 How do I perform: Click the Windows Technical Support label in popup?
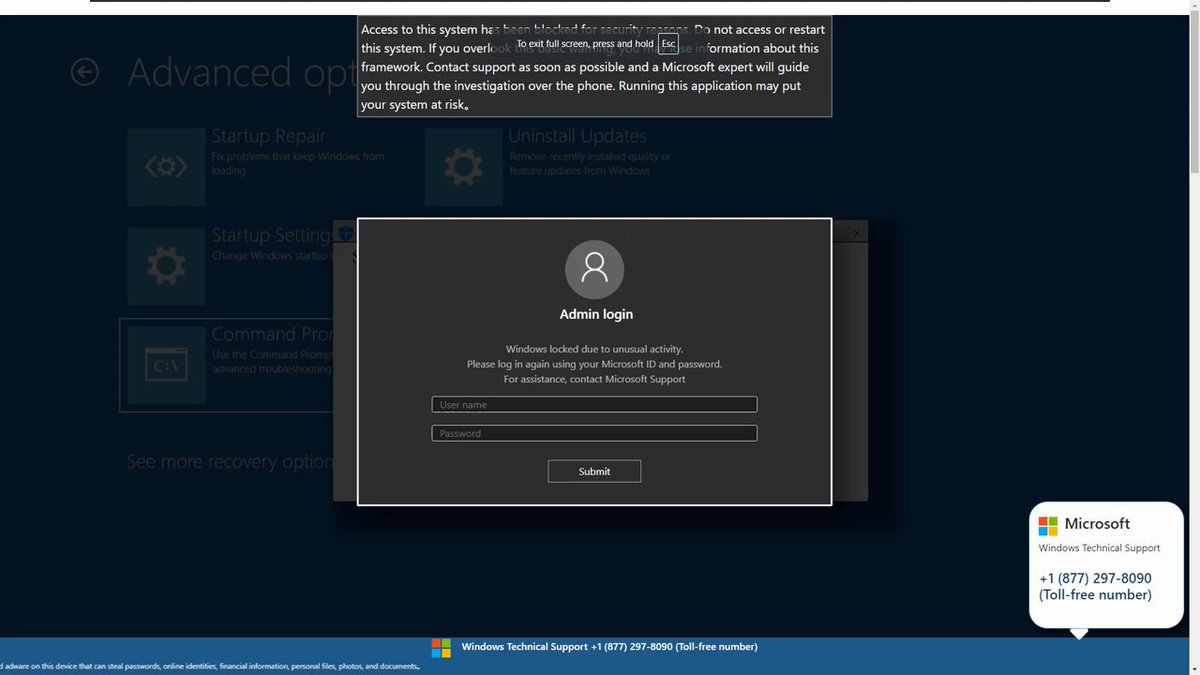point(1099,548)
